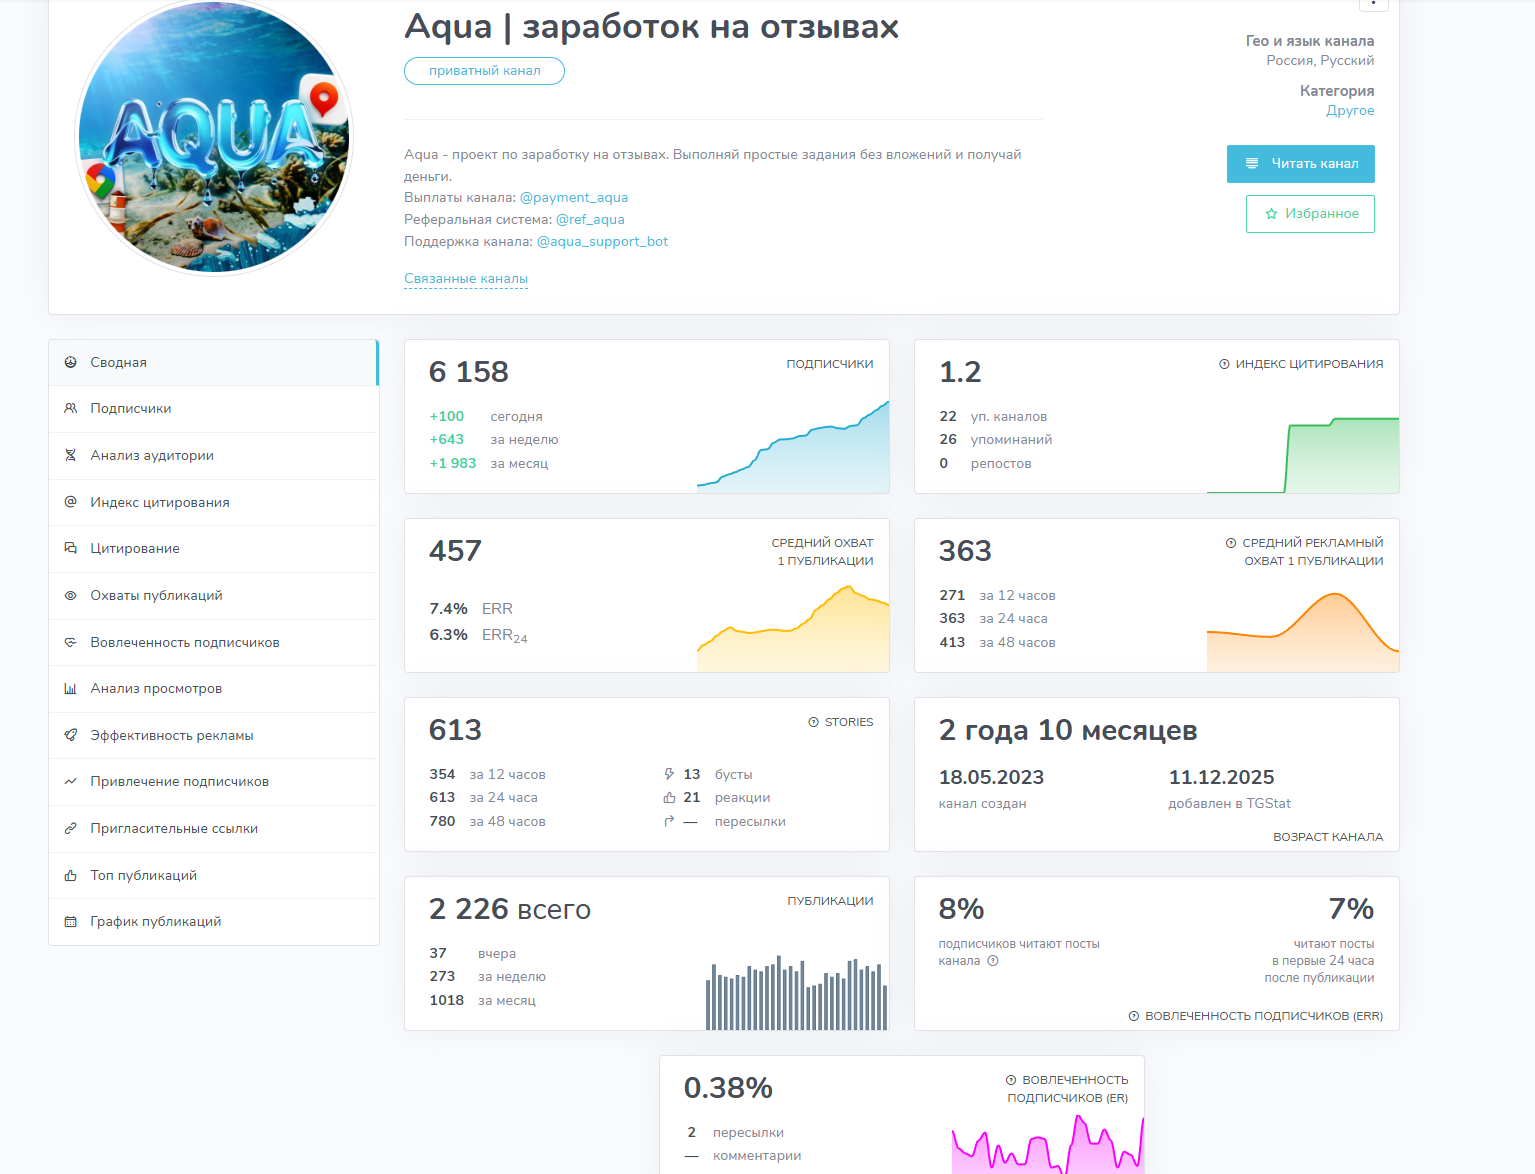Click the Другое category link
Image resolution: width=1535 pixels, height=1174 pixels.
pos(1350,110)
